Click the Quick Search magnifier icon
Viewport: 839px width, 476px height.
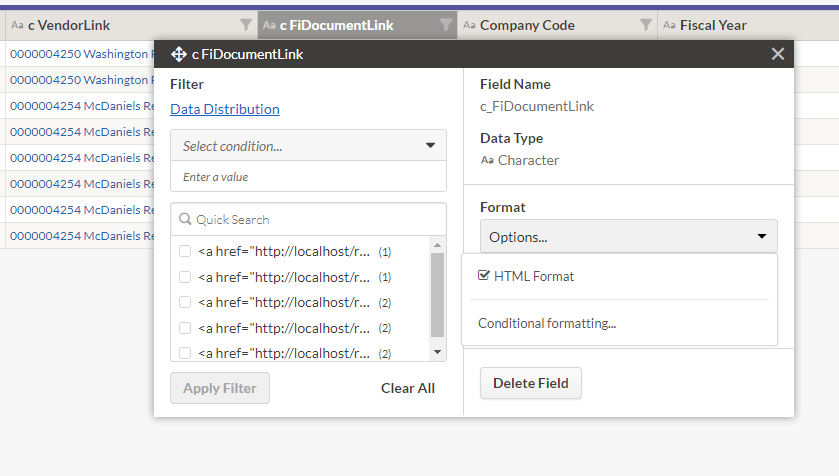pyautogui.click(x=185, y=219)
